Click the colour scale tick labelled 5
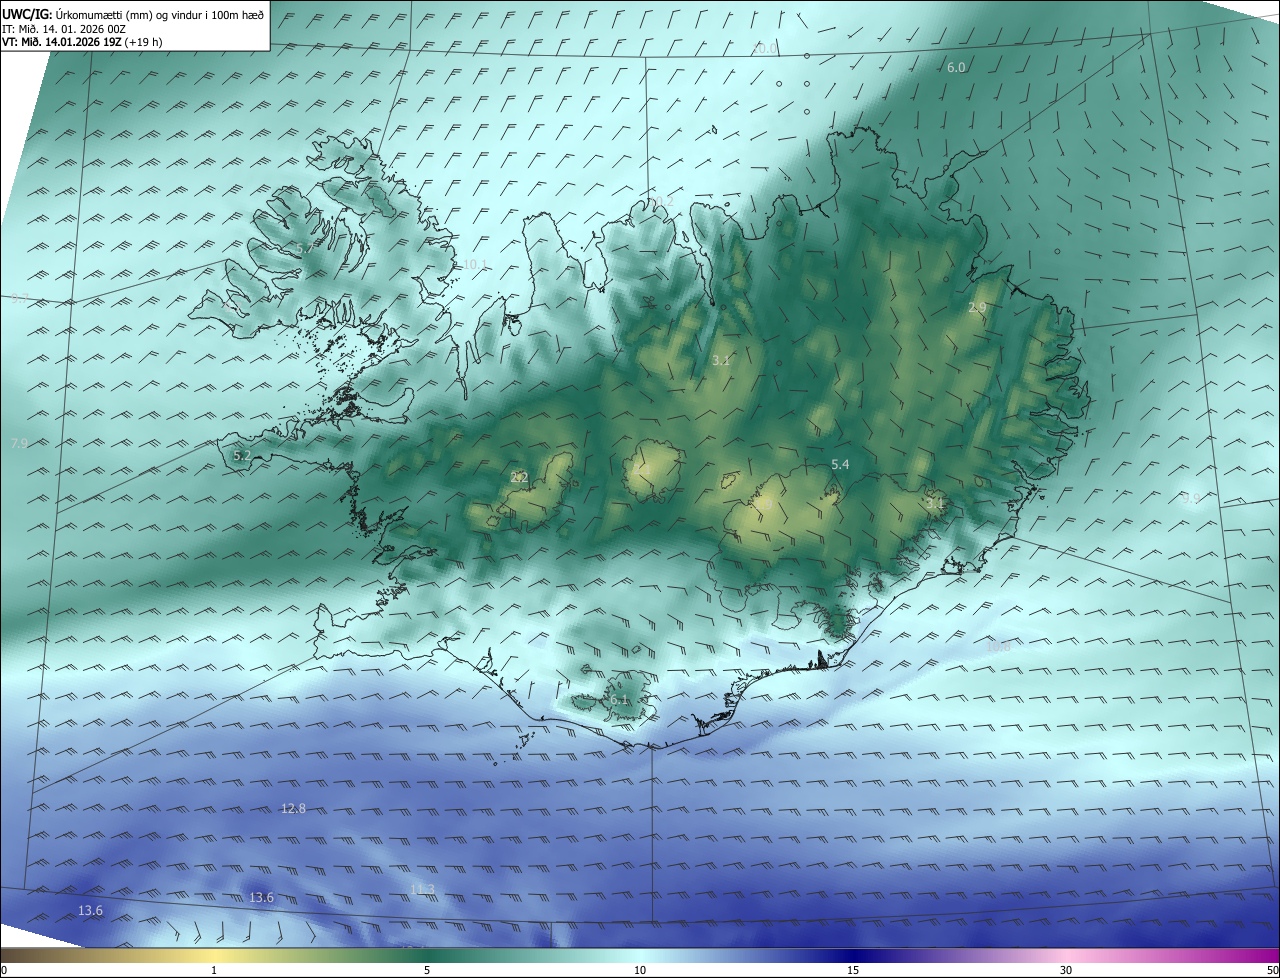Image resolution: width=1280 pixels, height=978 pixels. (x=427, y=971)
